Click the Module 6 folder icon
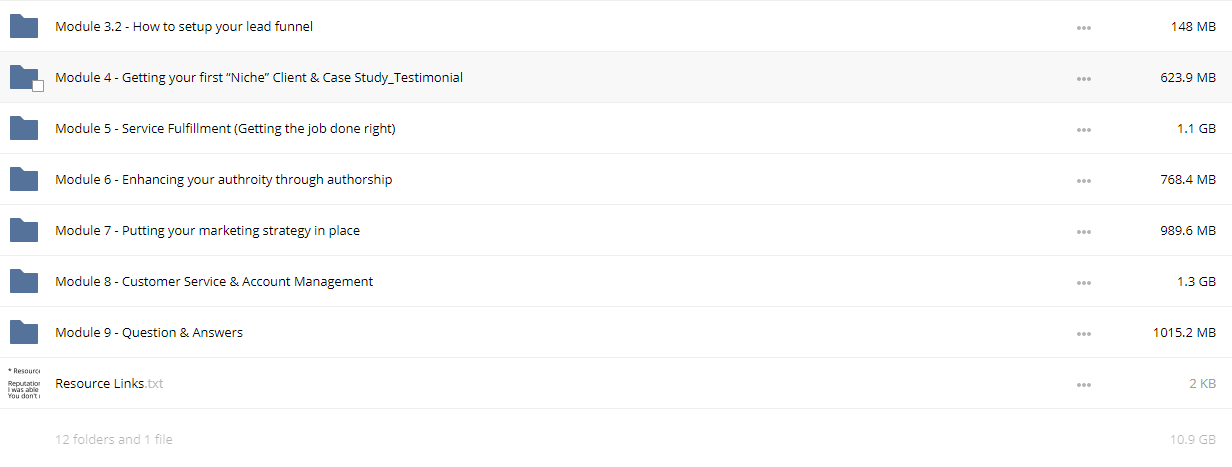Screen dimensions: 1232x467 click(x=23, y=179)
